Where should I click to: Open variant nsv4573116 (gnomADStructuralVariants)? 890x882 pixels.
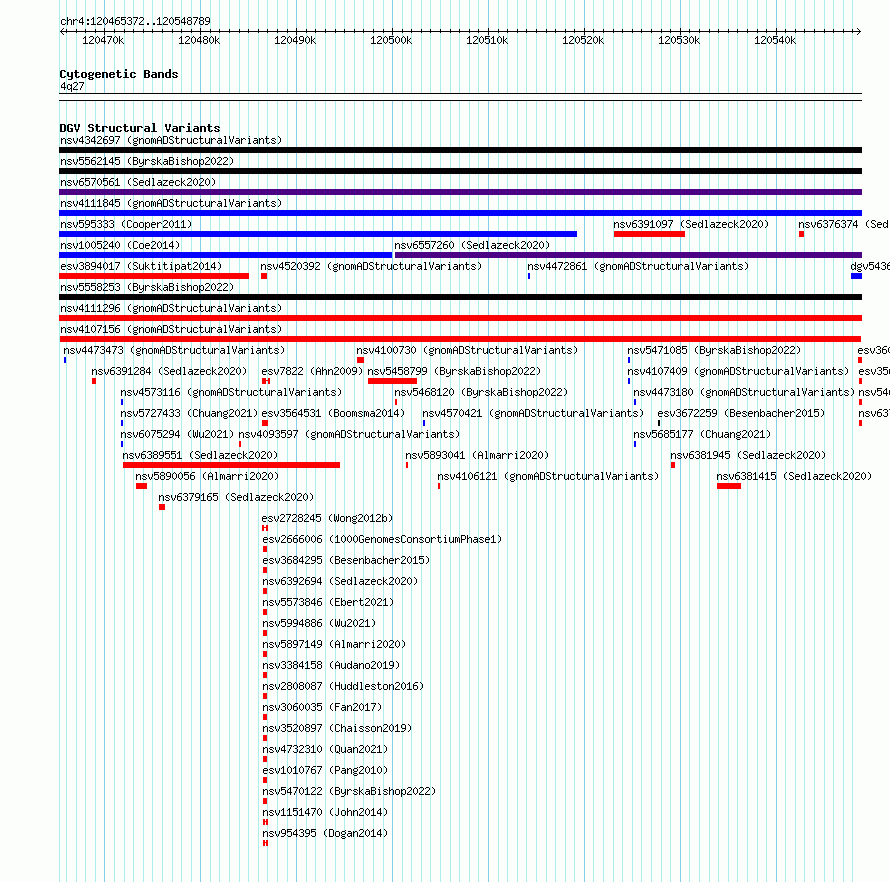click(x=231, y=392)
